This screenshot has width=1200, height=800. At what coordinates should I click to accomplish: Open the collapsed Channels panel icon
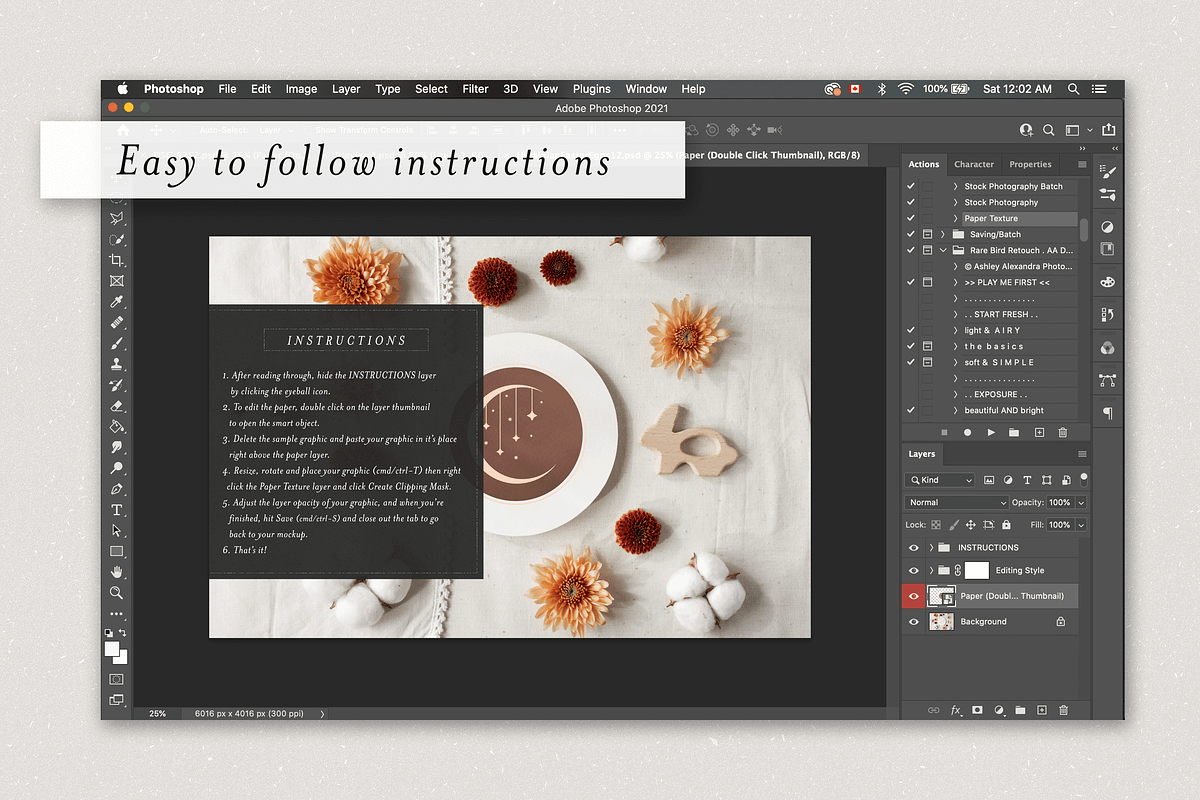(x=1107, y=348)
